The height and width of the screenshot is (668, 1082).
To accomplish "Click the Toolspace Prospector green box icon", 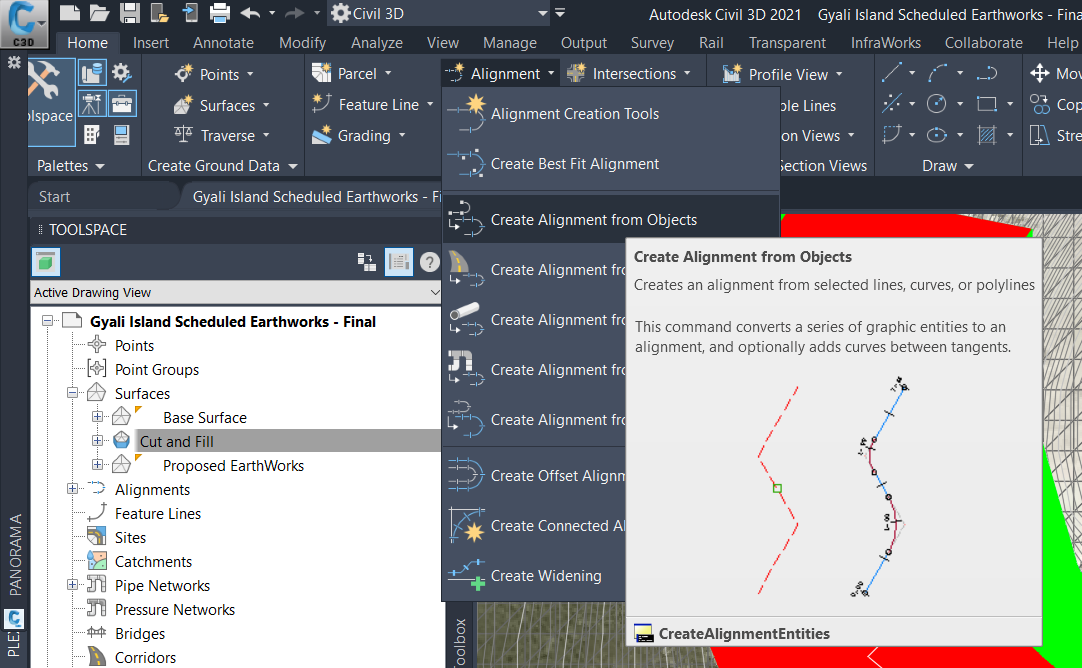I will (46, 262).
